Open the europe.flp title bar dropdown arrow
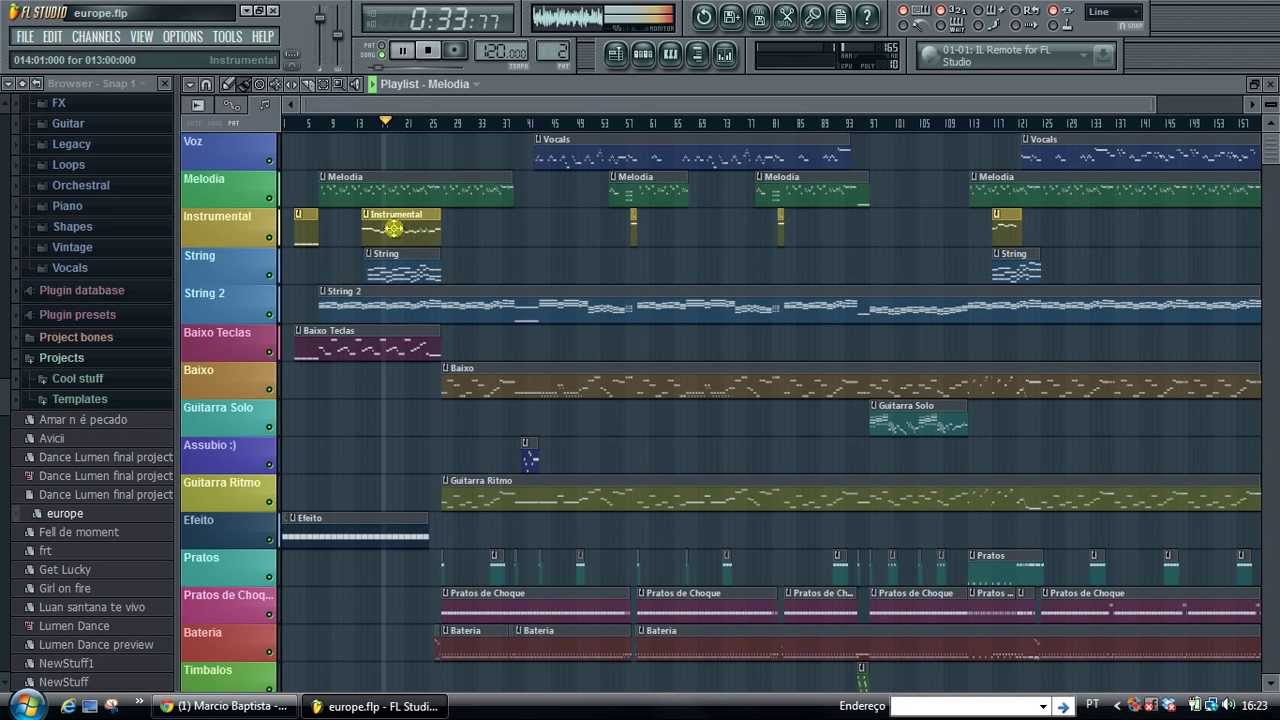Screen dimensions: 1280x720 247,11
